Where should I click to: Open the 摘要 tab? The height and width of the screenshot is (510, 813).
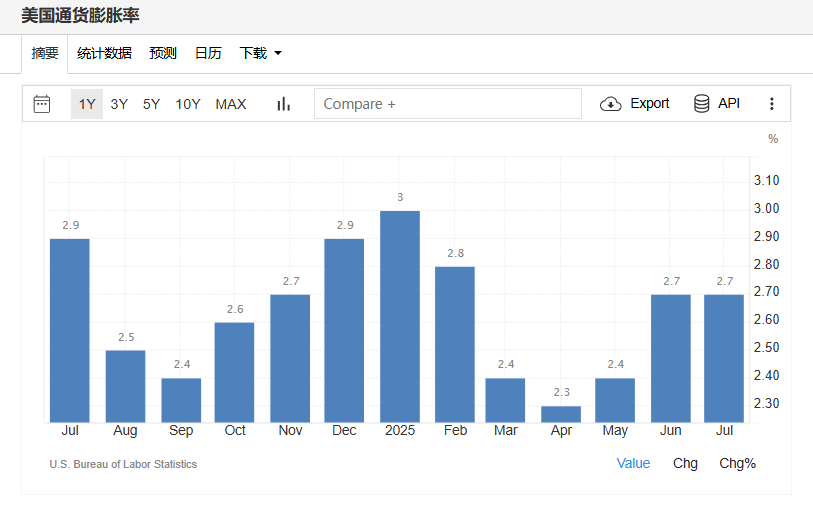click(45, 53)
